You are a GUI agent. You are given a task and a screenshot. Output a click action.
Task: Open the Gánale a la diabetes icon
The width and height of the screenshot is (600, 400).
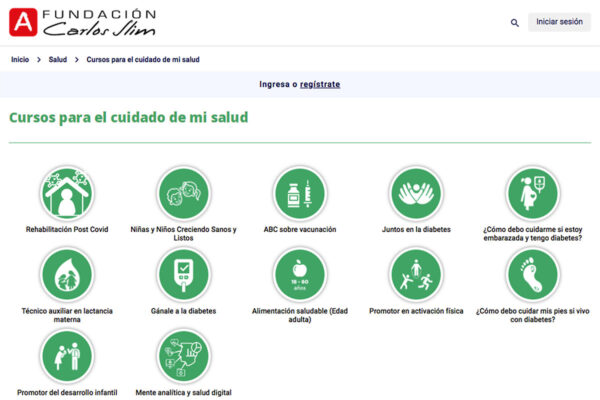183,273
